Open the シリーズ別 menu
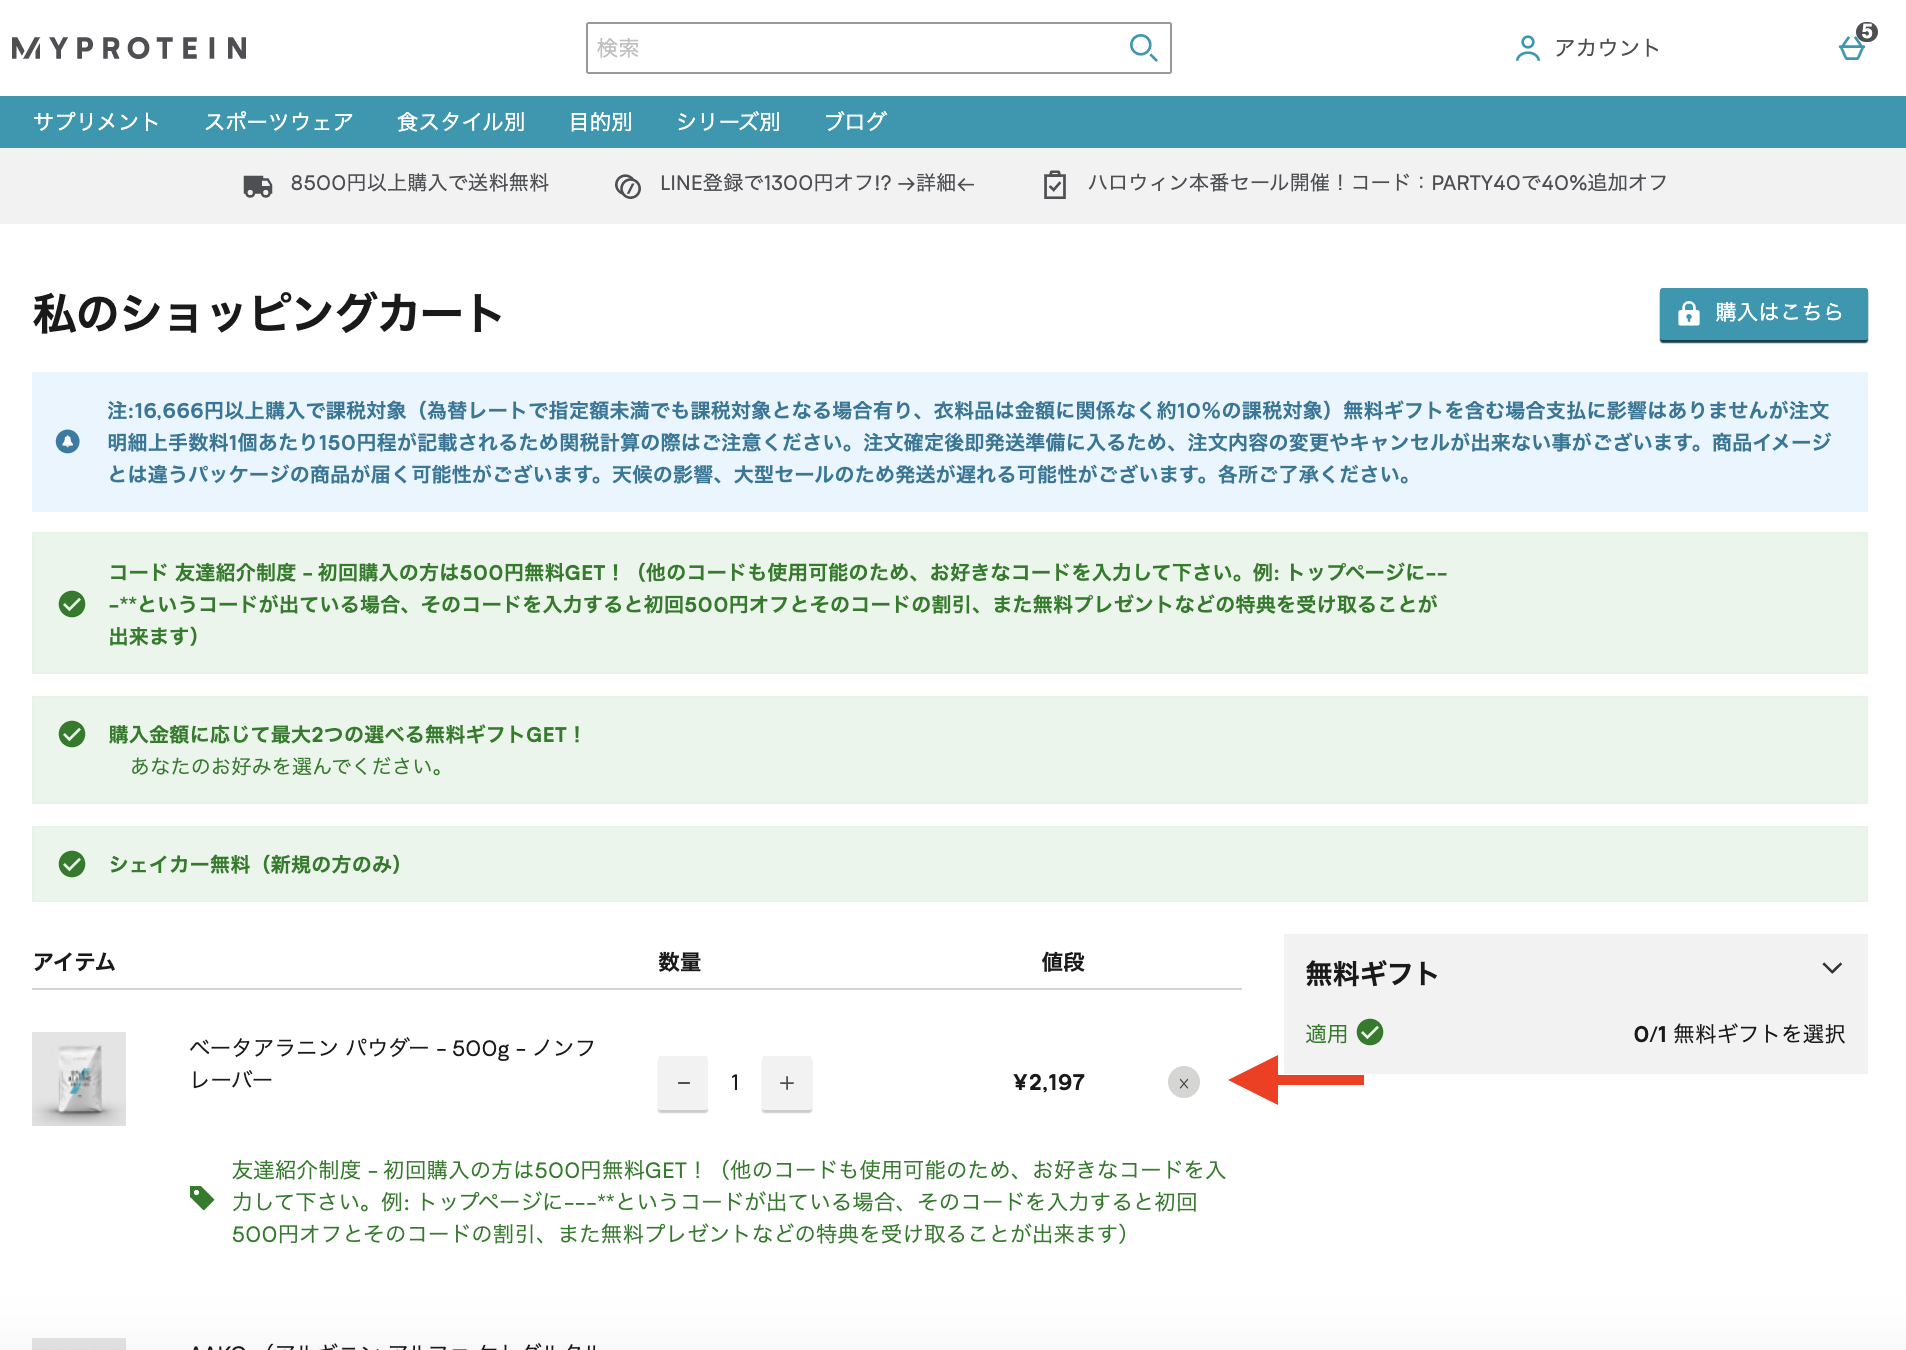 click(x=728, y=122)
